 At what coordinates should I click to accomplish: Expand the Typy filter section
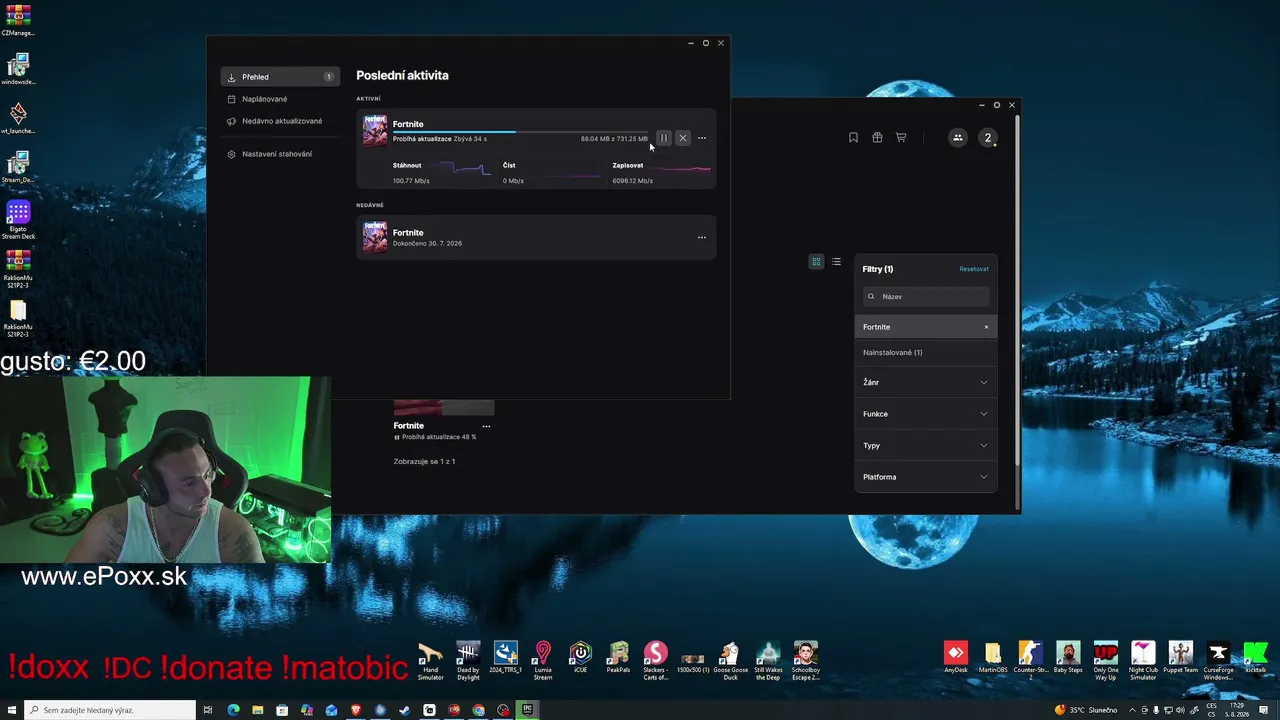926,445
